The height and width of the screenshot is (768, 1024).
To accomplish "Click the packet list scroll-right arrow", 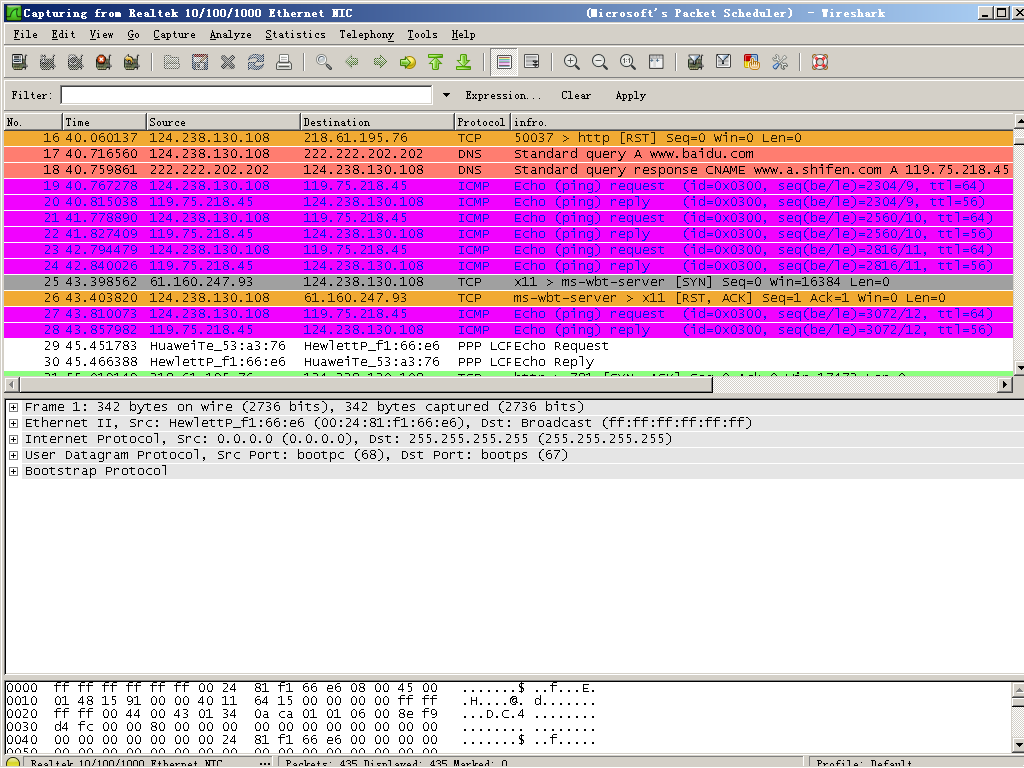I will coord(1006,385).
